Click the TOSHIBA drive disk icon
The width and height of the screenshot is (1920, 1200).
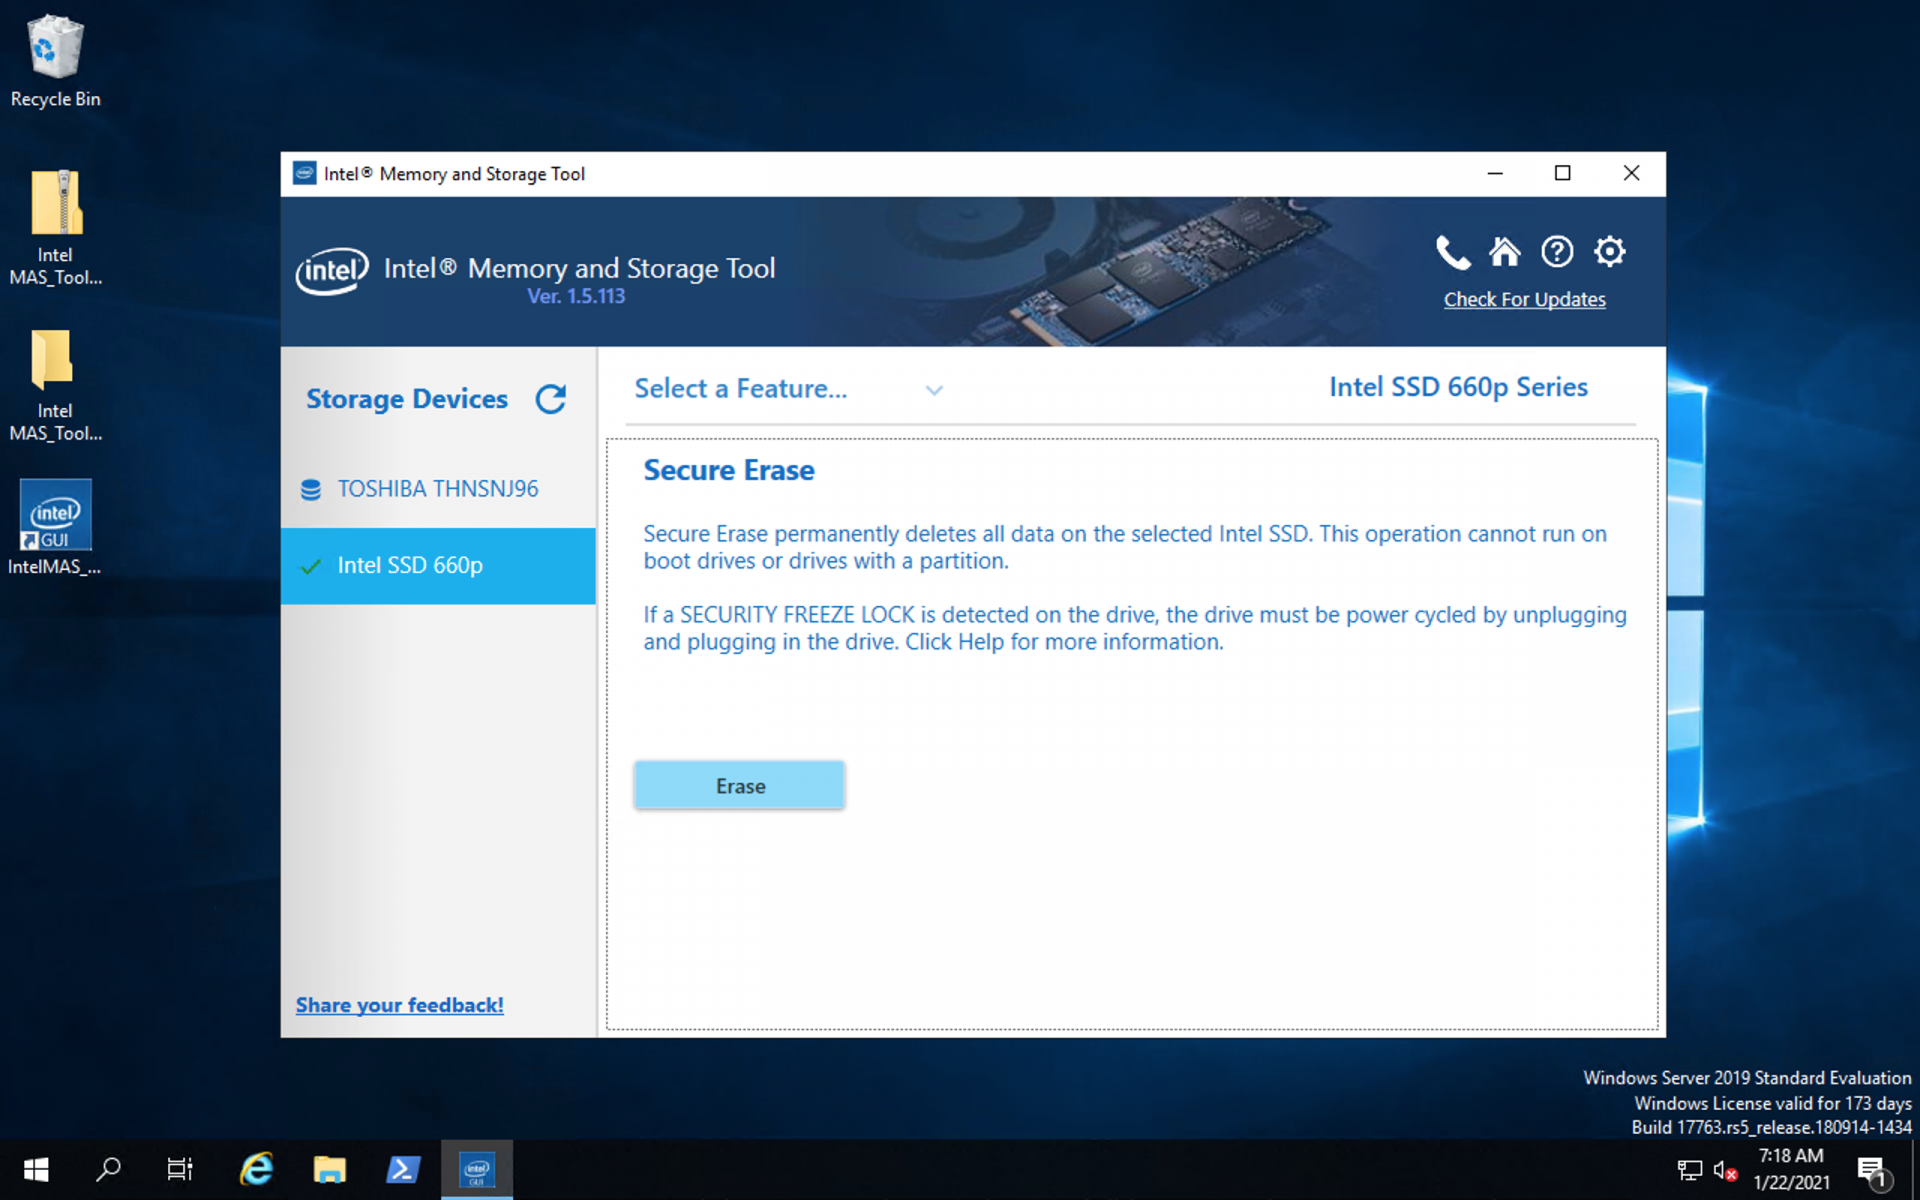coord(311,489)
